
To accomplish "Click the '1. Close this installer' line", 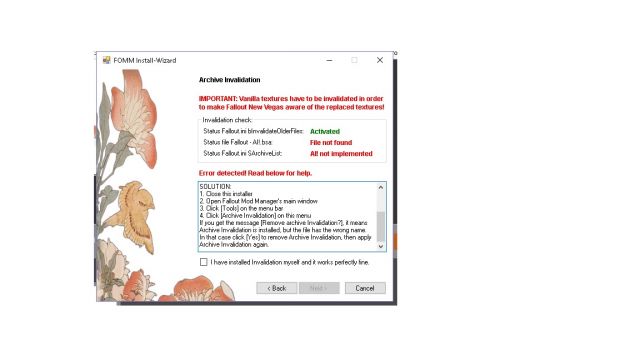I will click(x=226, y=194).
